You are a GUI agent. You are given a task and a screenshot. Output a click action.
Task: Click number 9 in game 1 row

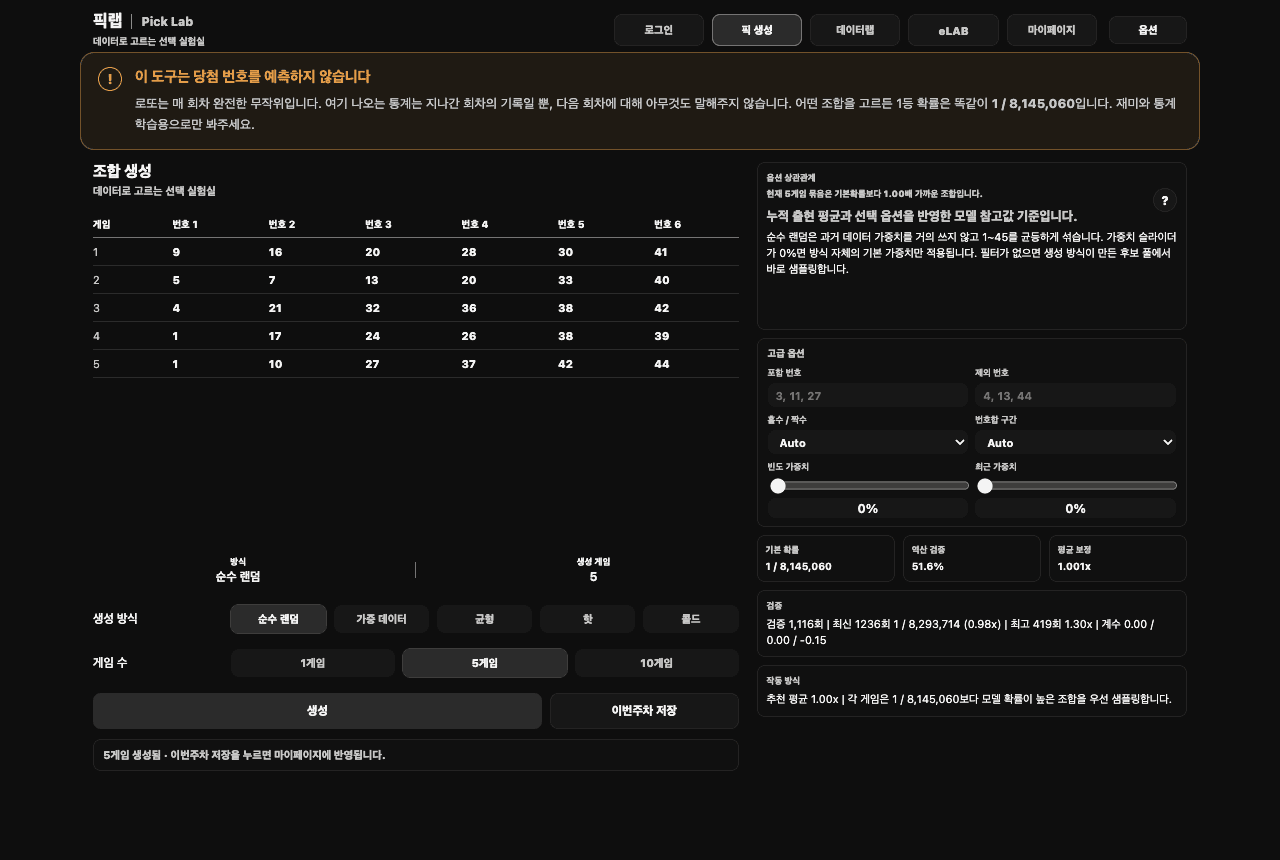pos(176,252)
